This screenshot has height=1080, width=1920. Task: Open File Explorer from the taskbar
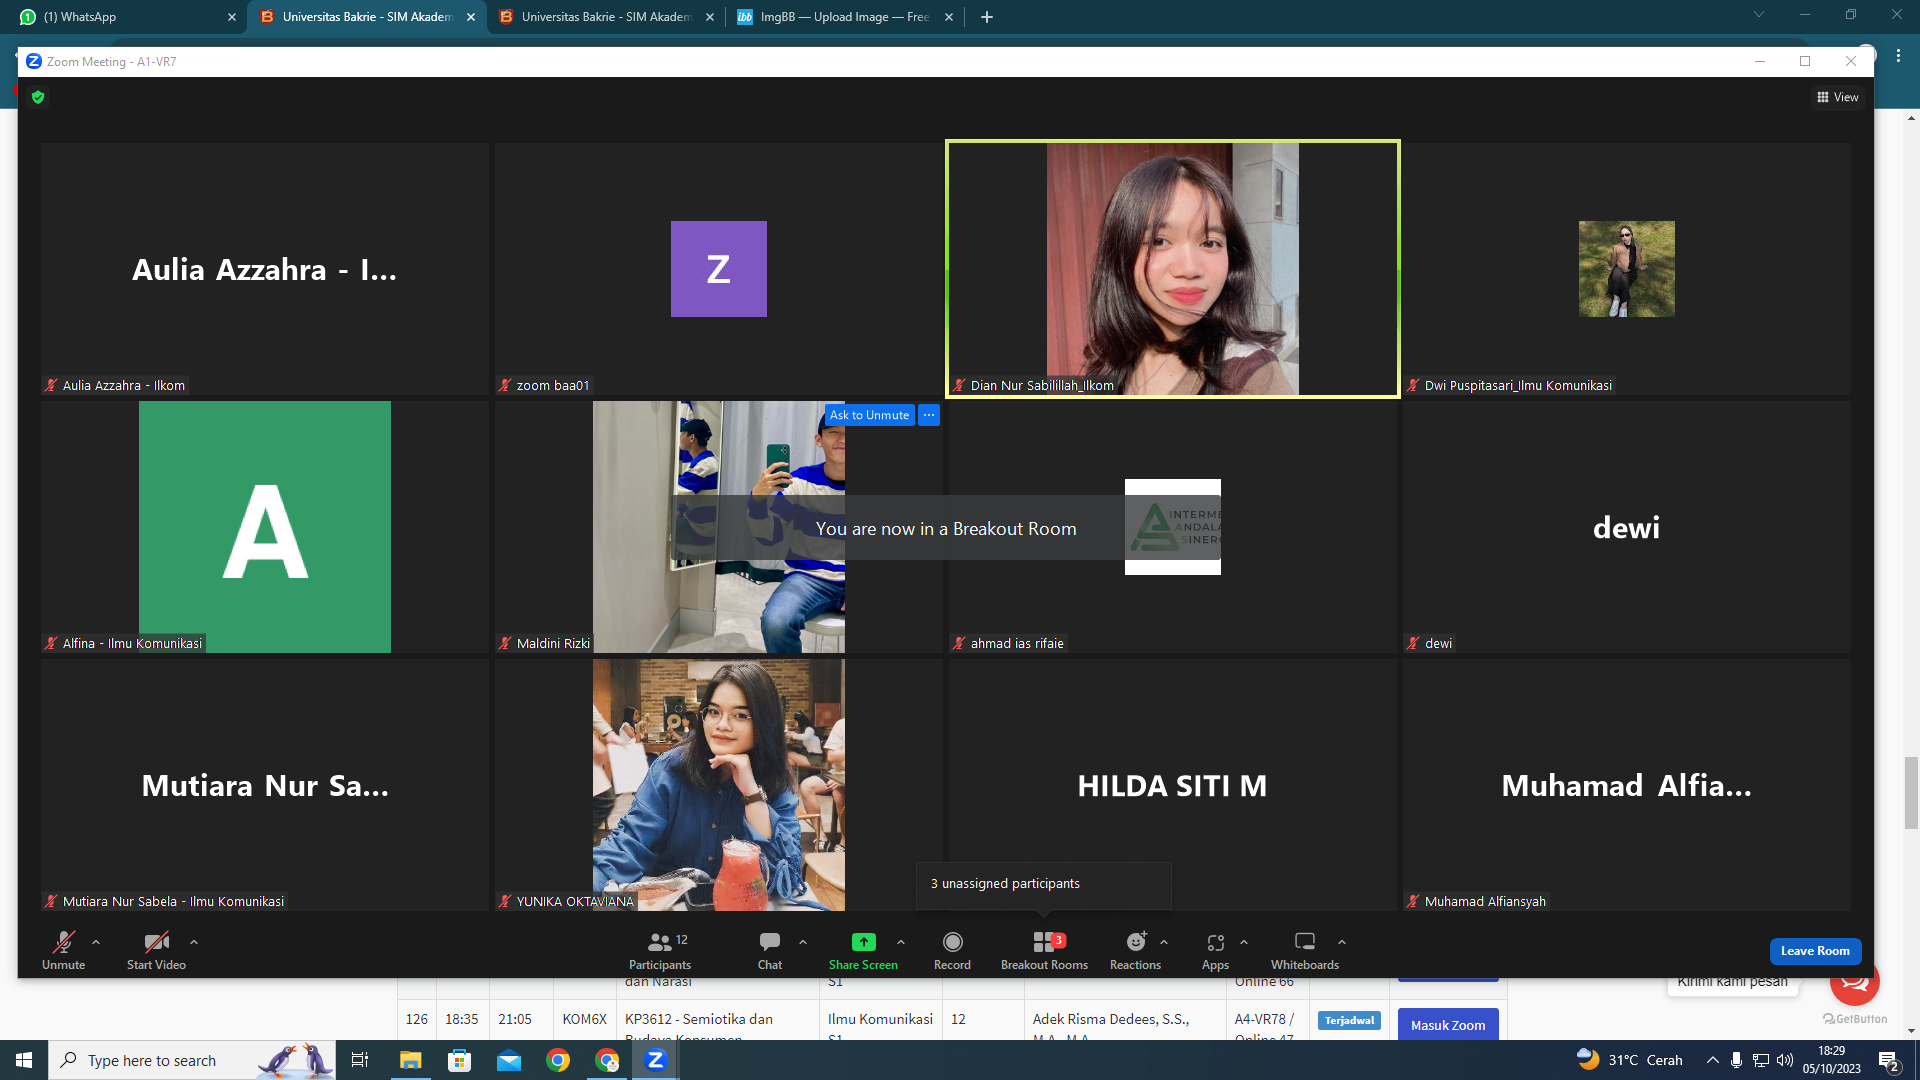pyautogui.click(x=410, y=1060)
